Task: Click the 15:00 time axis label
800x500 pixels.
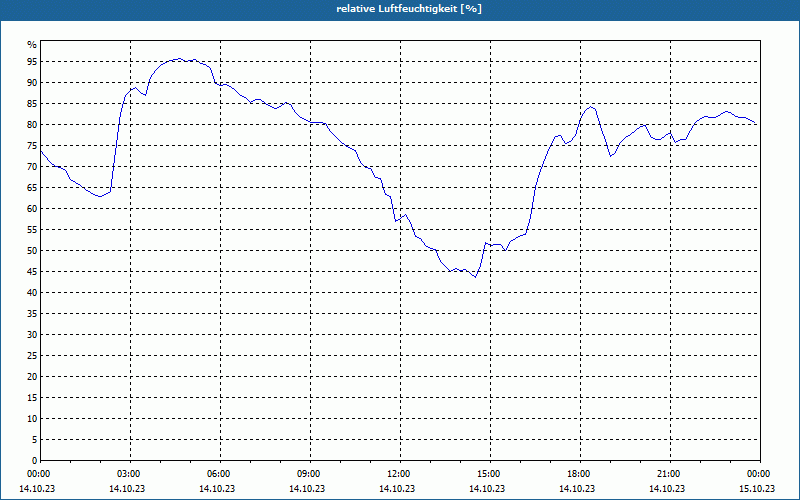Action: coord(488,474)
